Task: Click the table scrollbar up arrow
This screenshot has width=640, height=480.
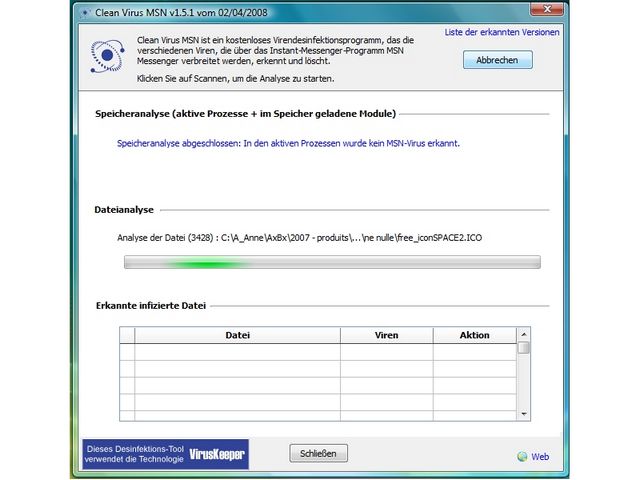Action: (x=524, y=334)
